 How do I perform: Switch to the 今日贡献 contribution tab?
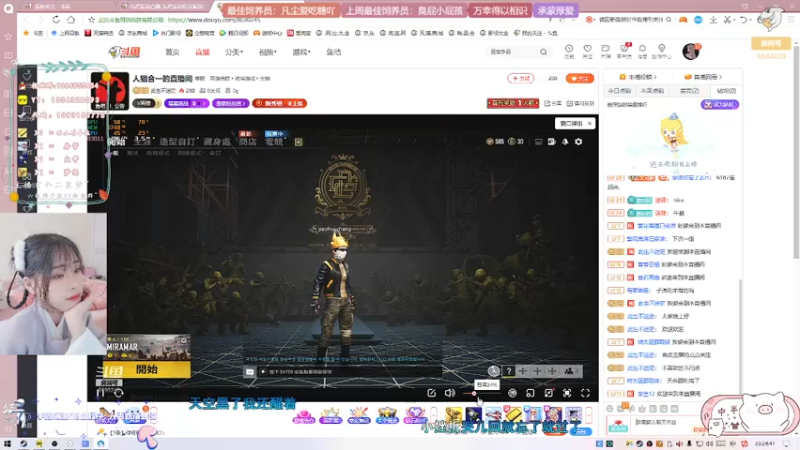point(619,91)
